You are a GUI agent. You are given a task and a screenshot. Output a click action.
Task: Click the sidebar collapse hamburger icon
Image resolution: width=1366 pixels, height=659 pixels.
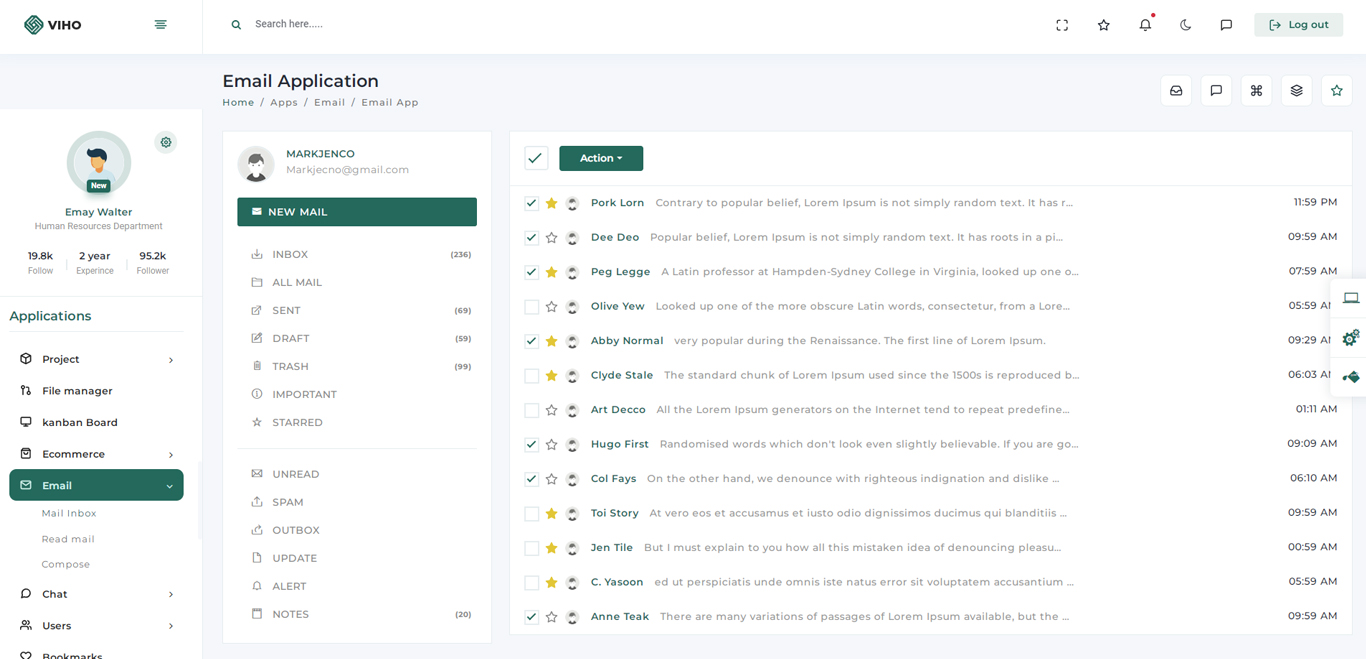tap(160, 25)
